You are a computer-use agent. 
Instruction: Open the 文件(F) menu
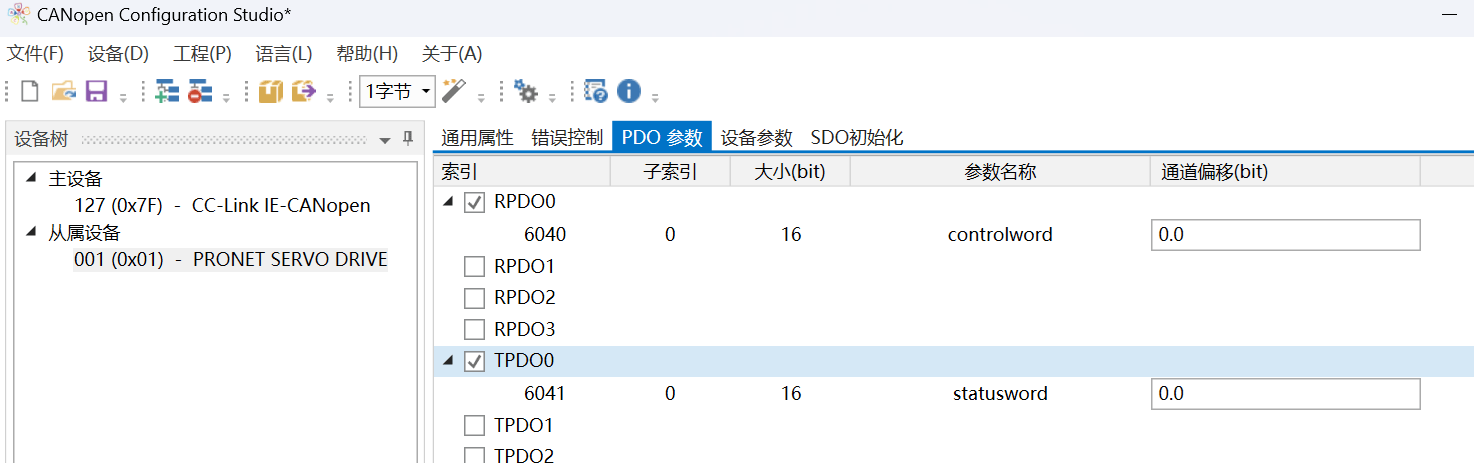[x=35, y=53]
